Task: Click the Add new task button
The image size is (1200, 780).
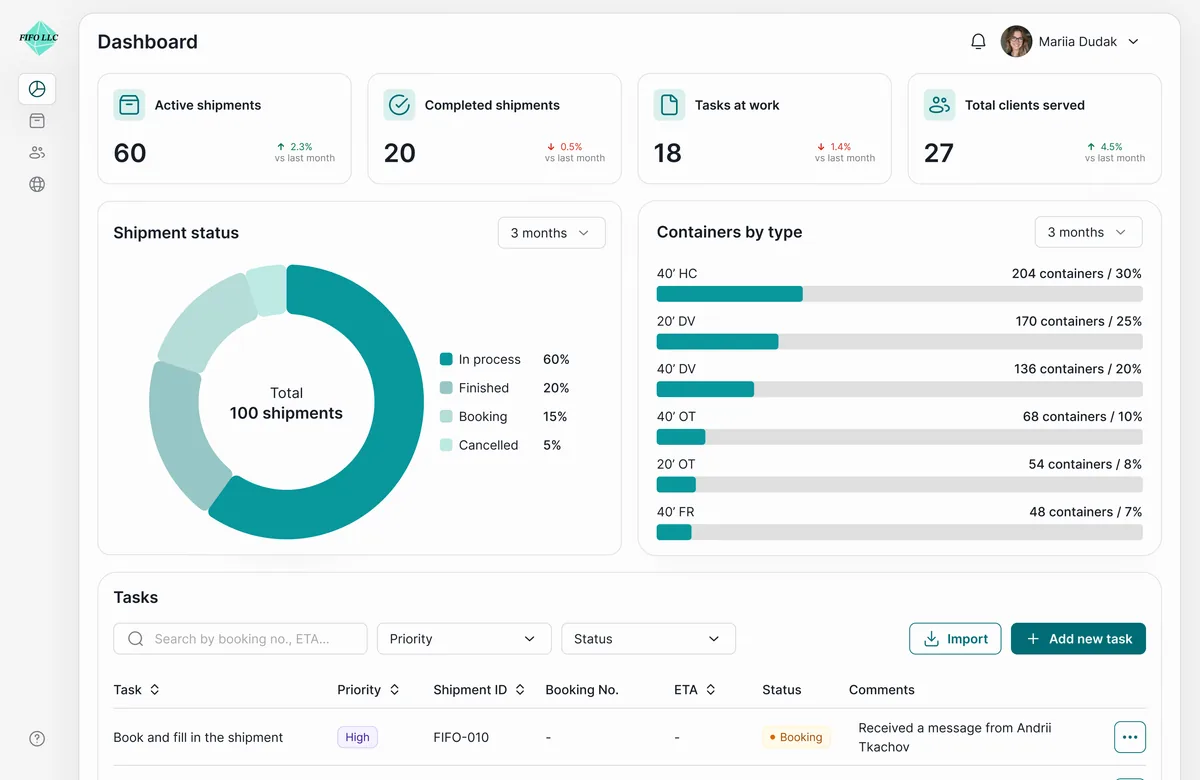Action: tap(1078, 639)
